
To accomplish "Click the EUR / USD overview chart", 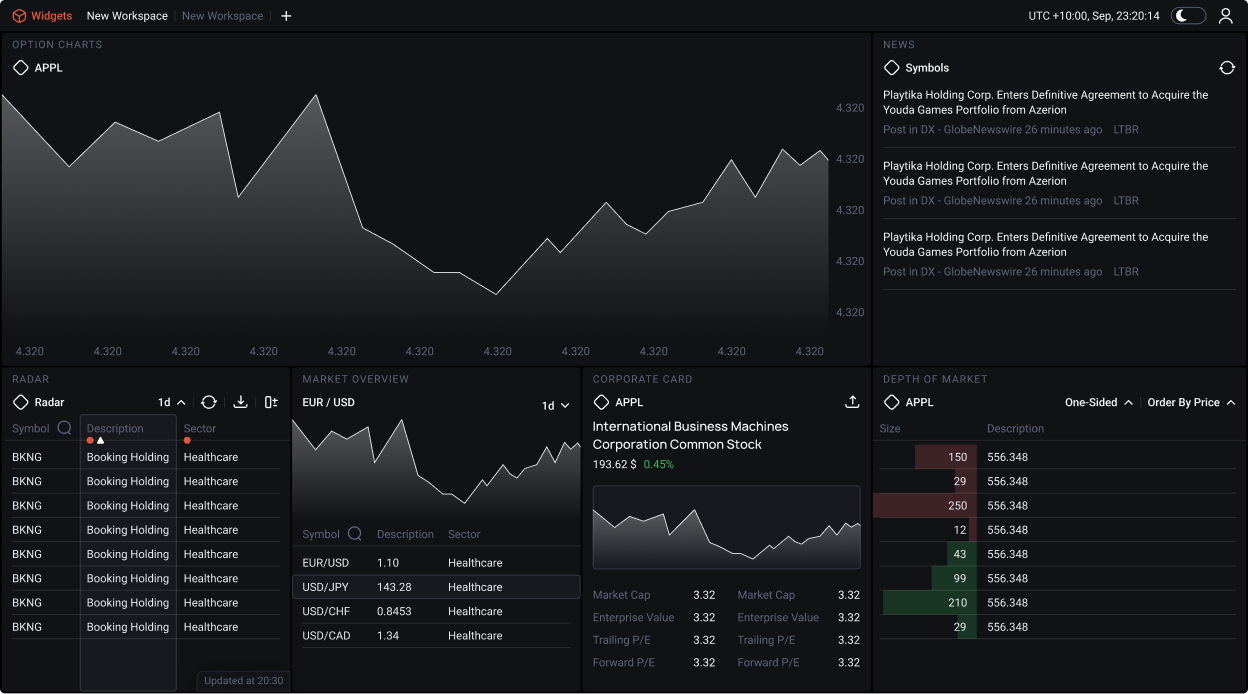I will (x=436, y=468).
